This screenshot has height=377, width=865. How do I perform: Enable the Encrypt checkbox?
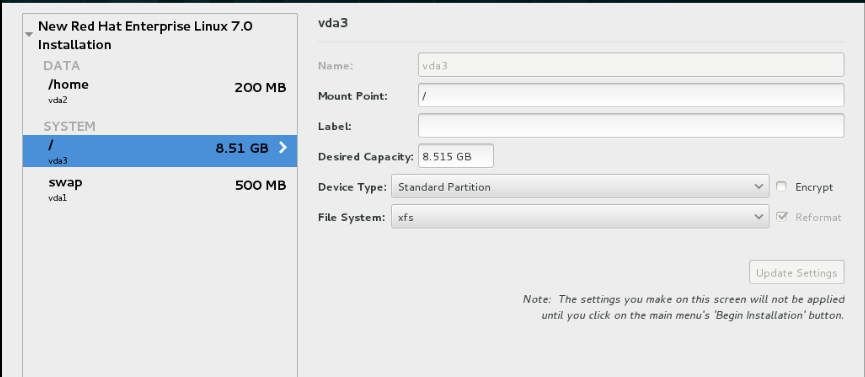click(x=781, y=187)
